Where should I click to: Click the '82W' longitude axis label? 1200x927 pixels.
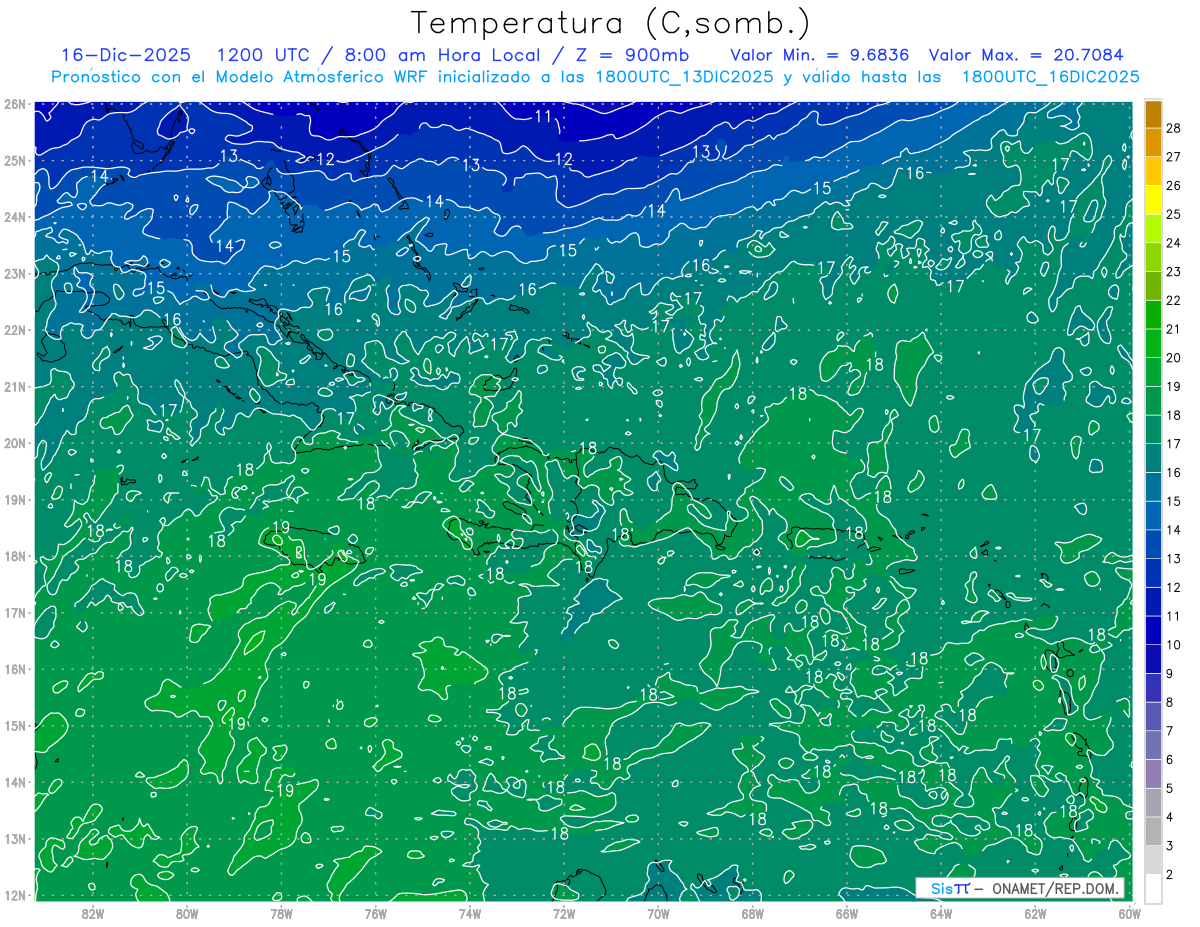pyautogui.click(x=93, y=914)
